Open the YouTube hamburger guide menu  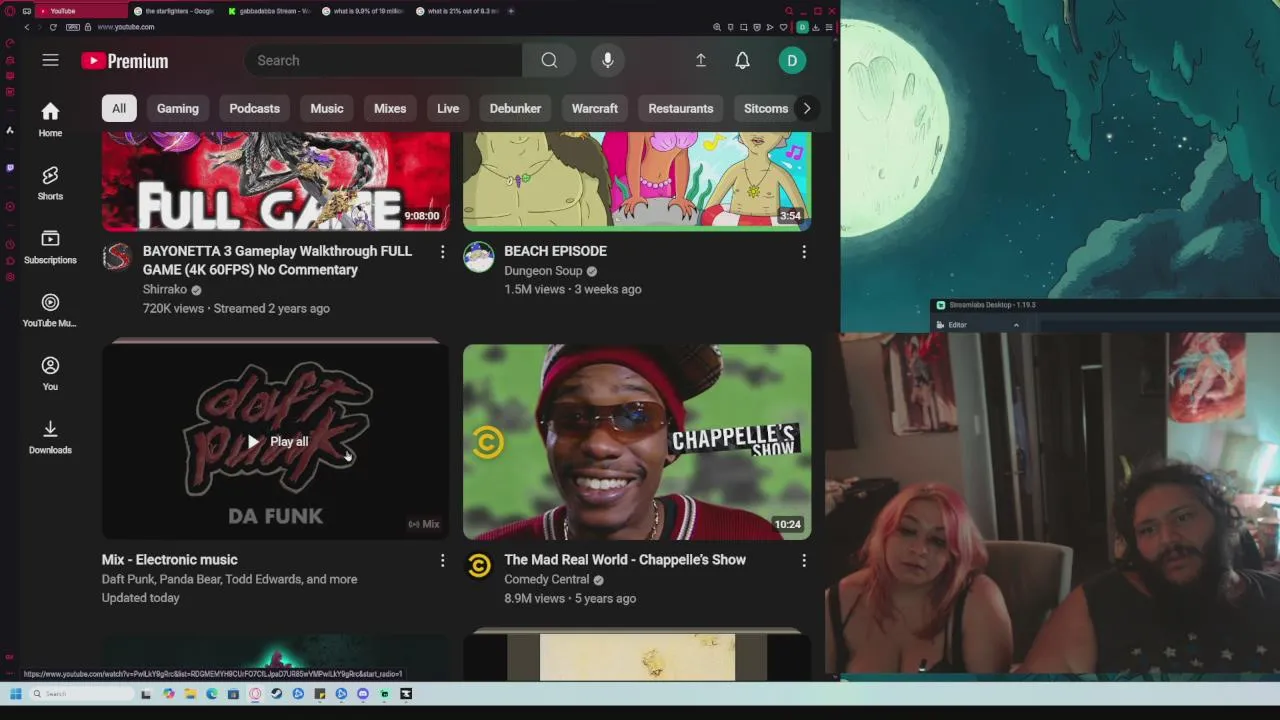click(x=50, y=60)
